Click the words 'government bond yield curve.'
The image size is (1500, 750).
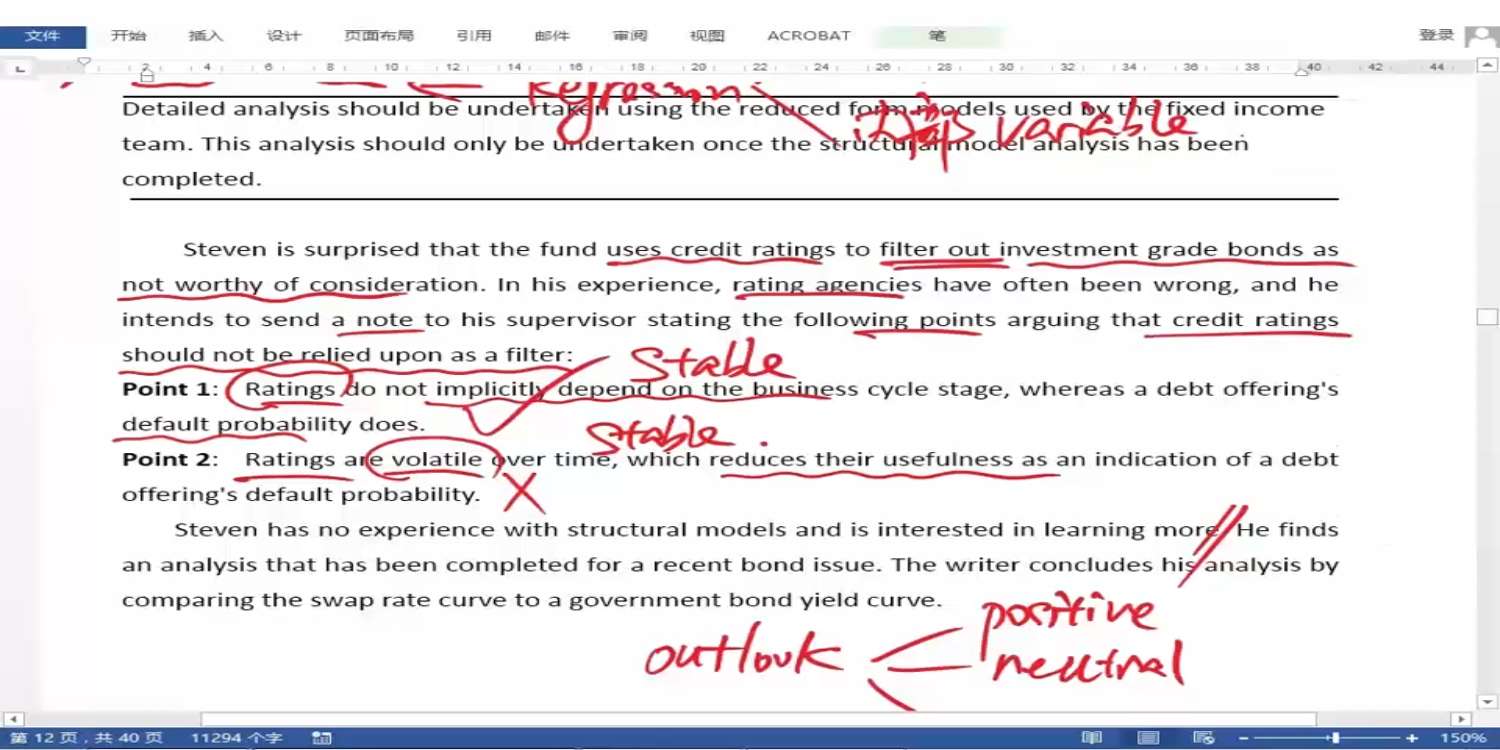point(755,600)
